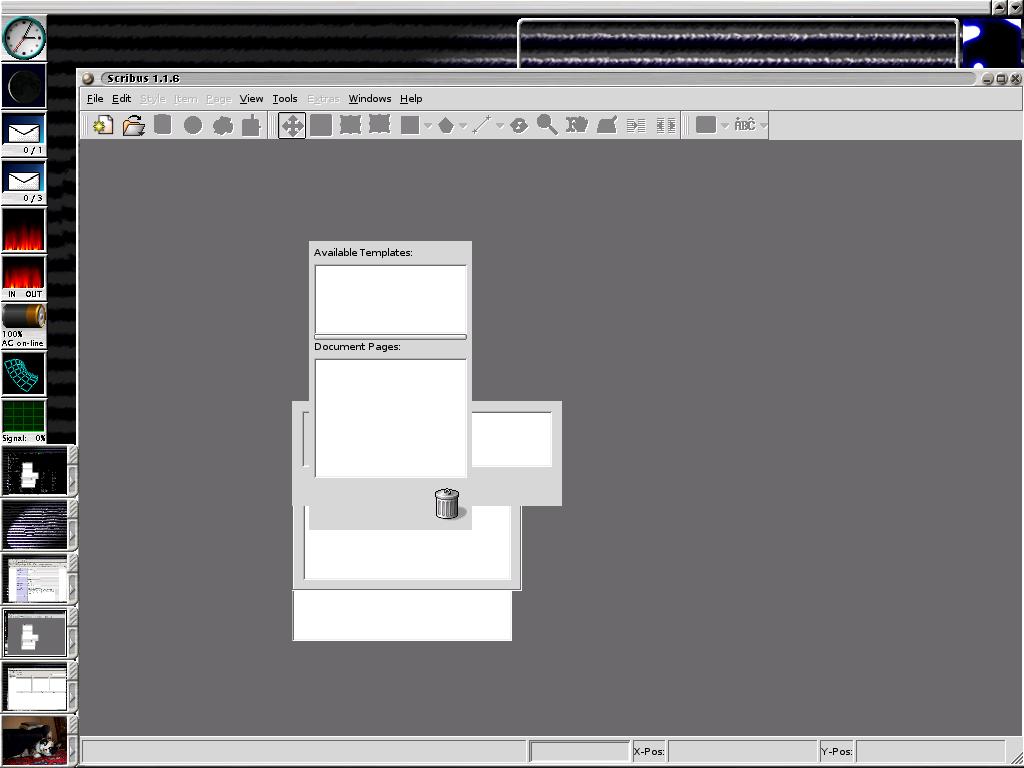Viewport: 1024px width, 768px height.
Task: Click the New Document icon
Action: coord(103,125)
